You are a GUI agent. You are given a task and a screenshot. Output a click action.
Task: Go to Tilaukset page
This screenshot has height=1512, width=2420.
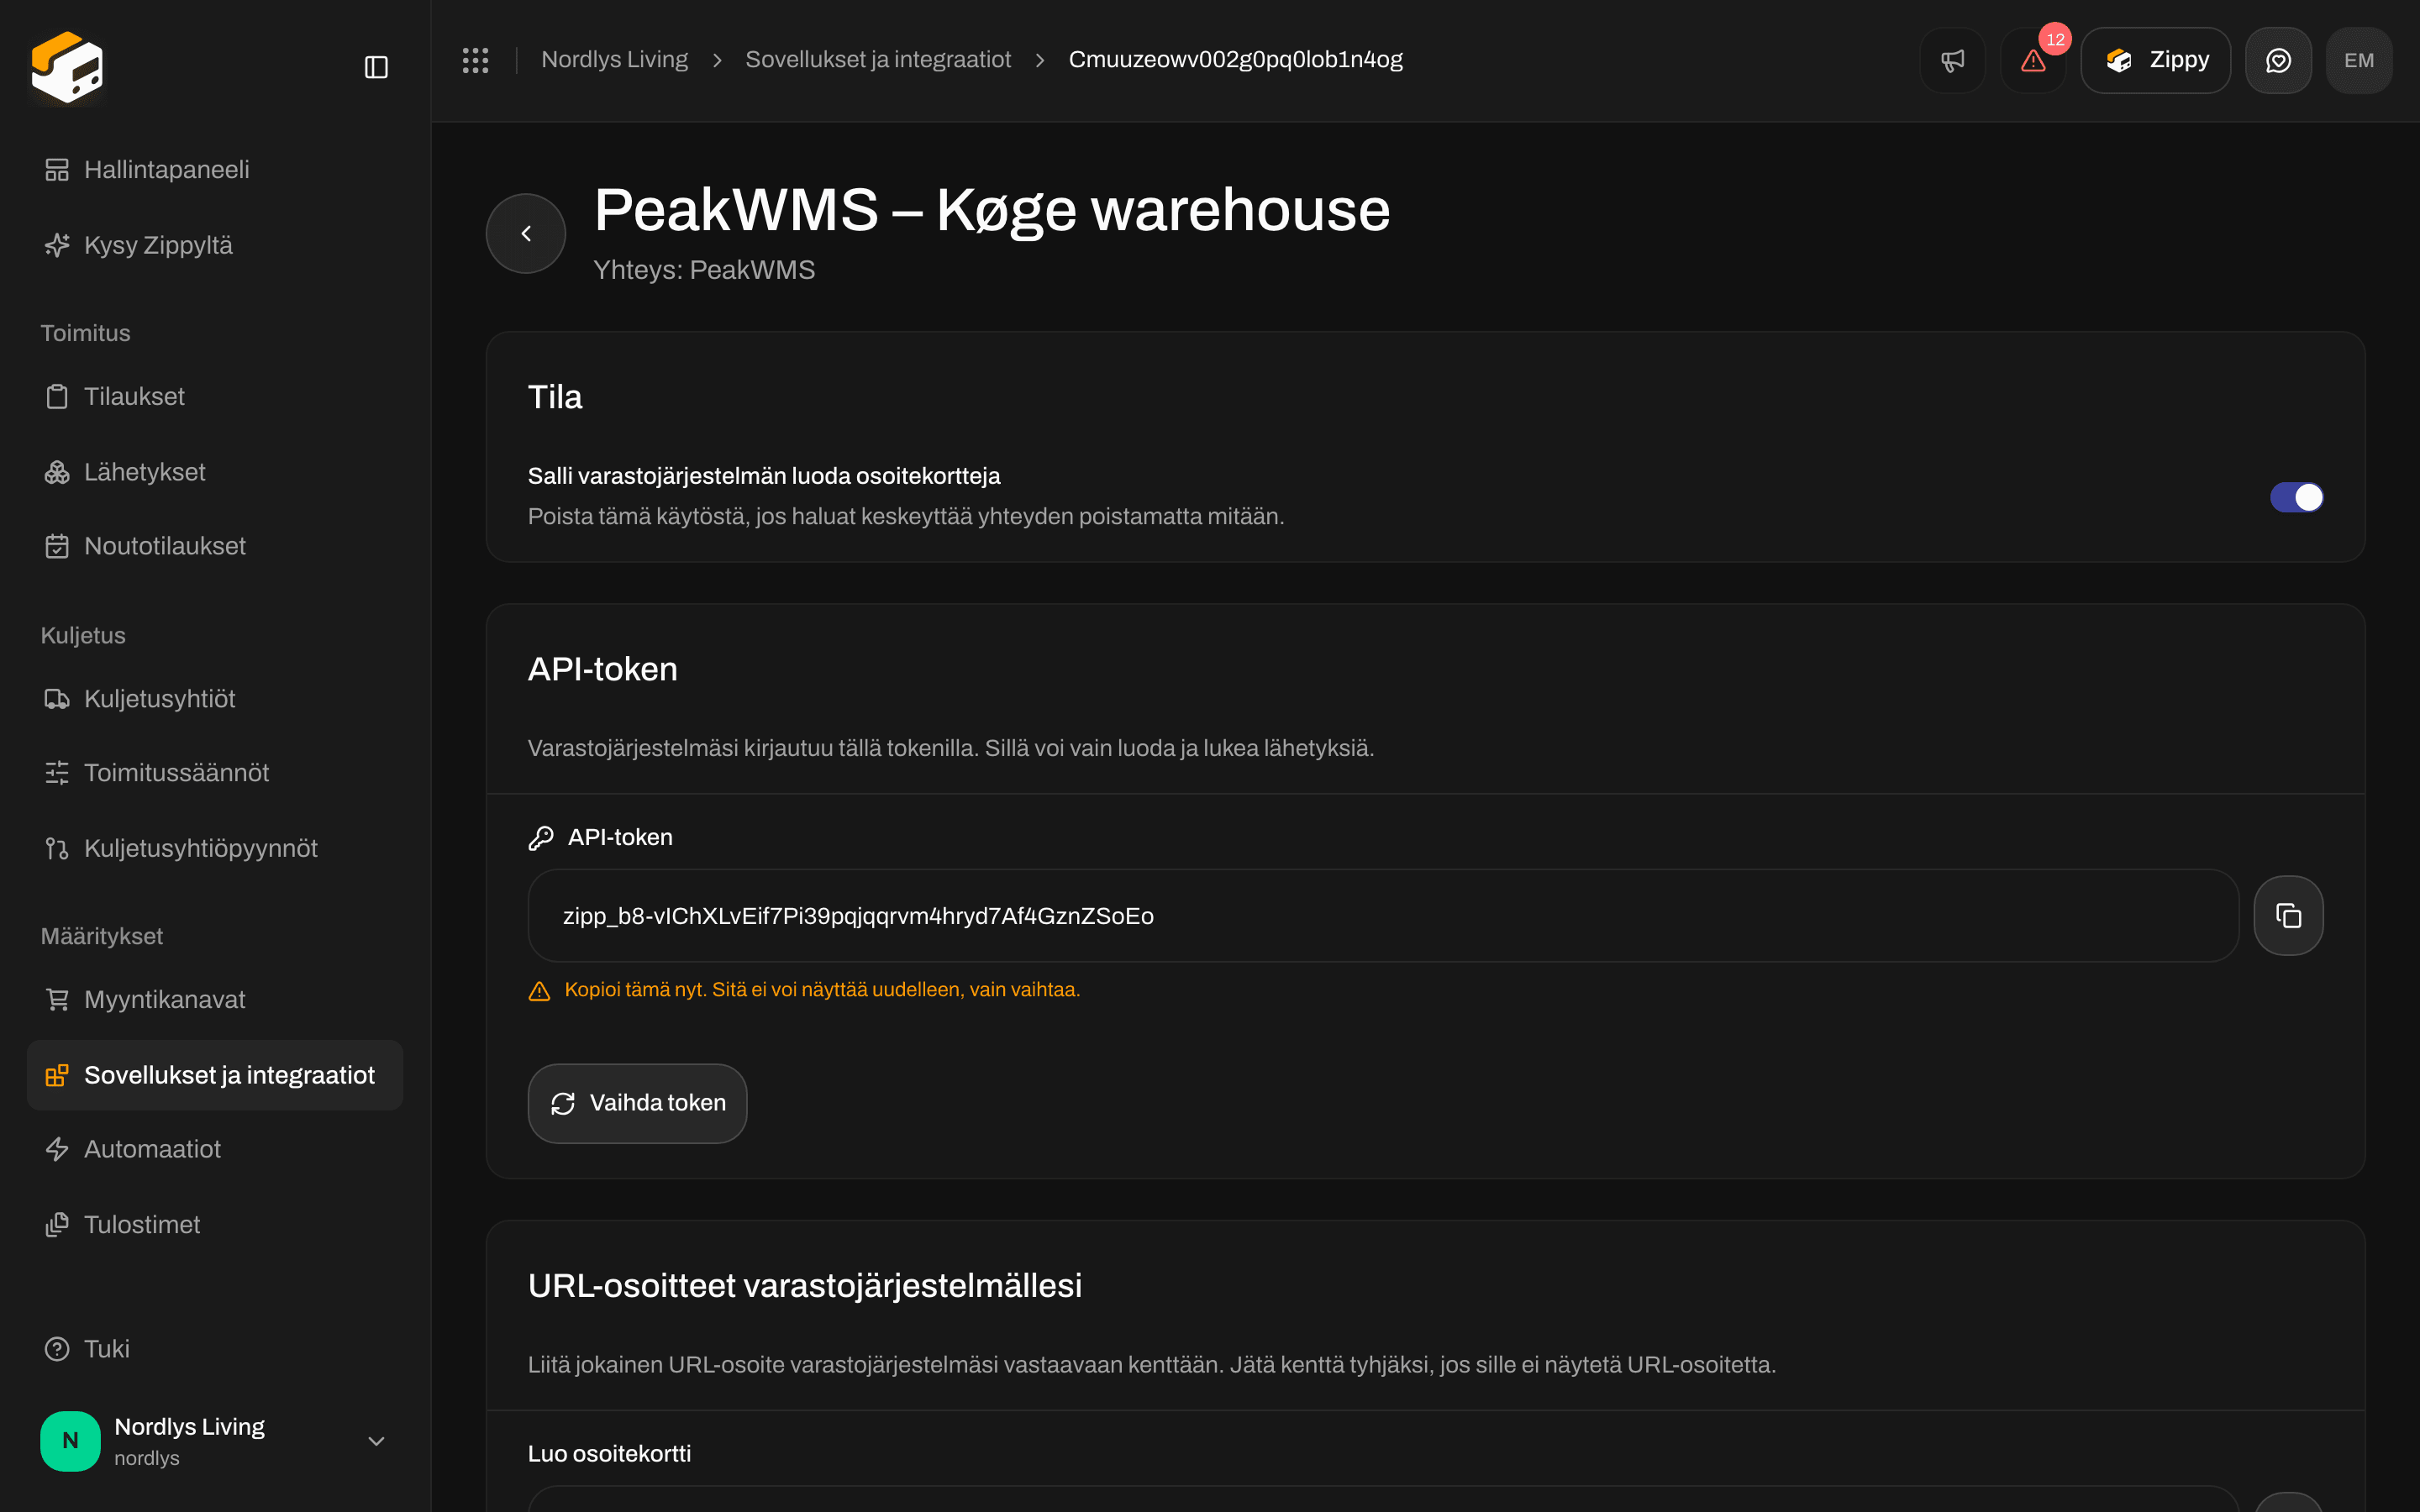coord(215,396)
